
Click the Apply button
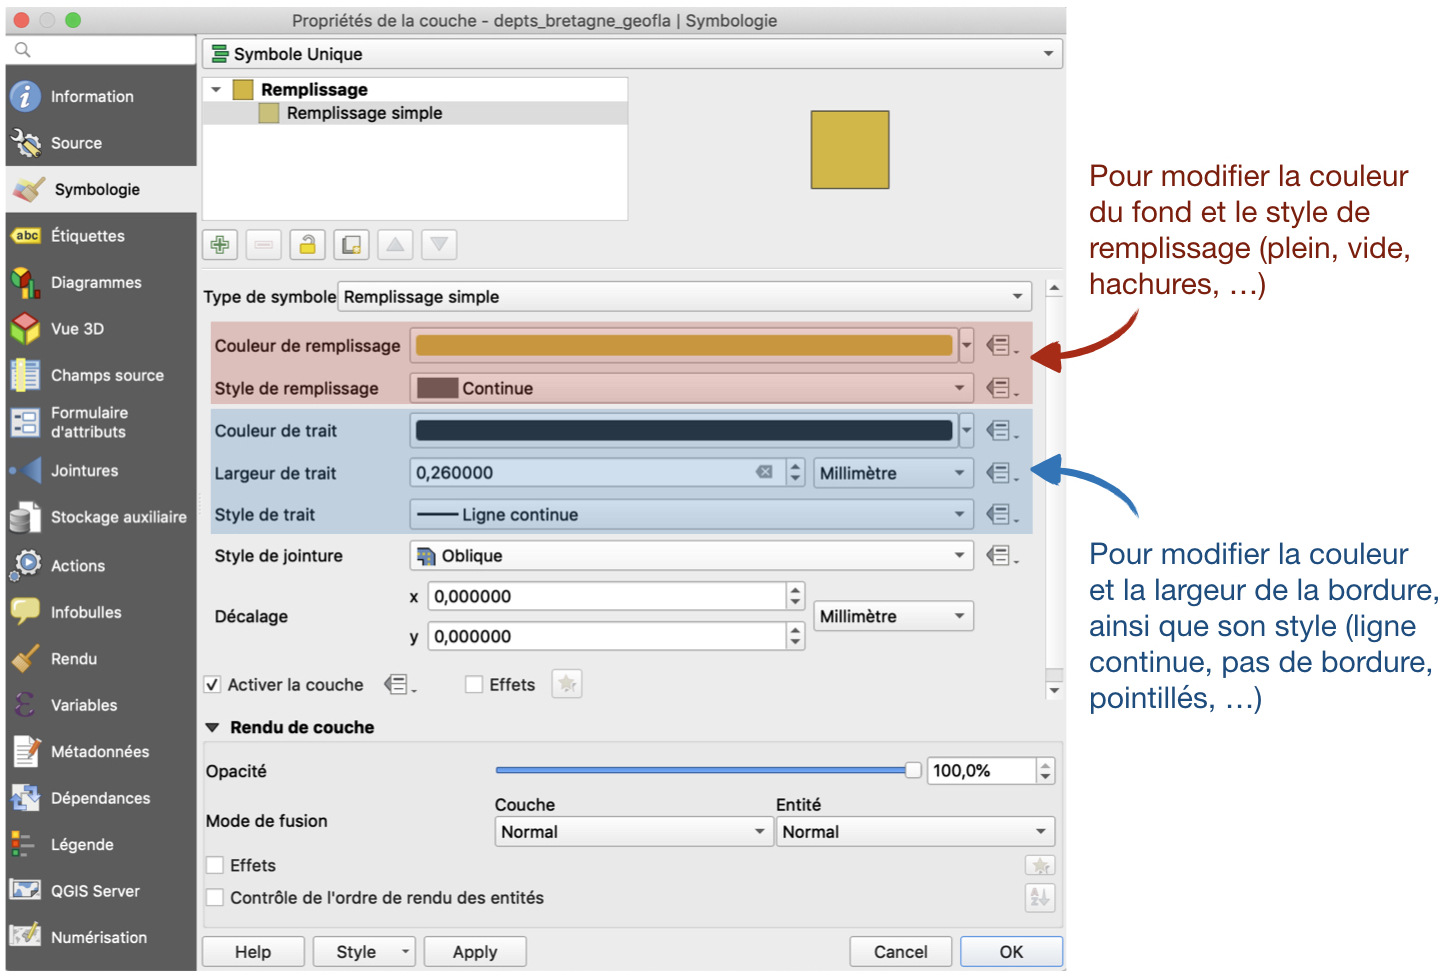click(x=475, y=952)
